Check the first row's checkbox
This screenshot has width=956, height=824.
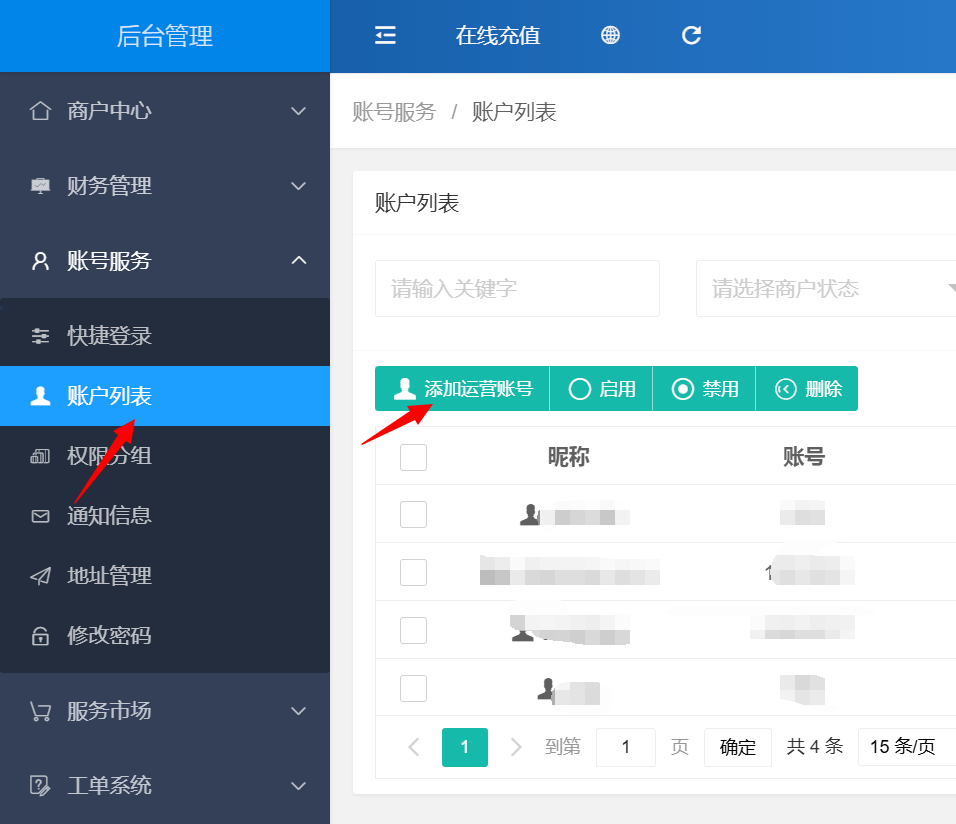coord(413,515)
